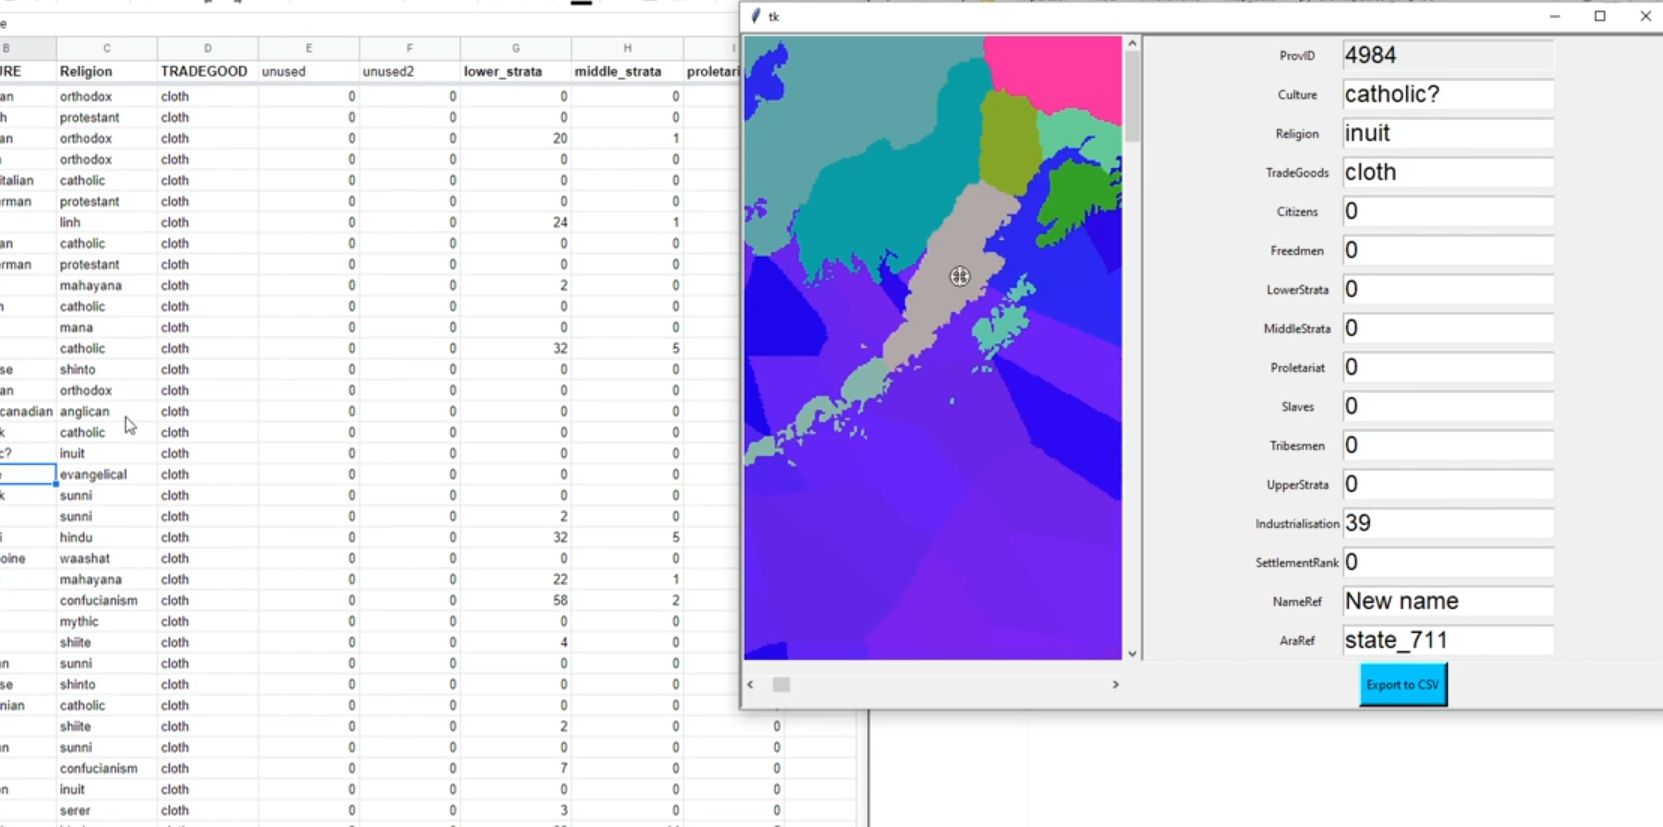Screen dimensions: 1663x827
Task: Click the Industrialisation field showing 39
Action: (x=1448, y=523)
